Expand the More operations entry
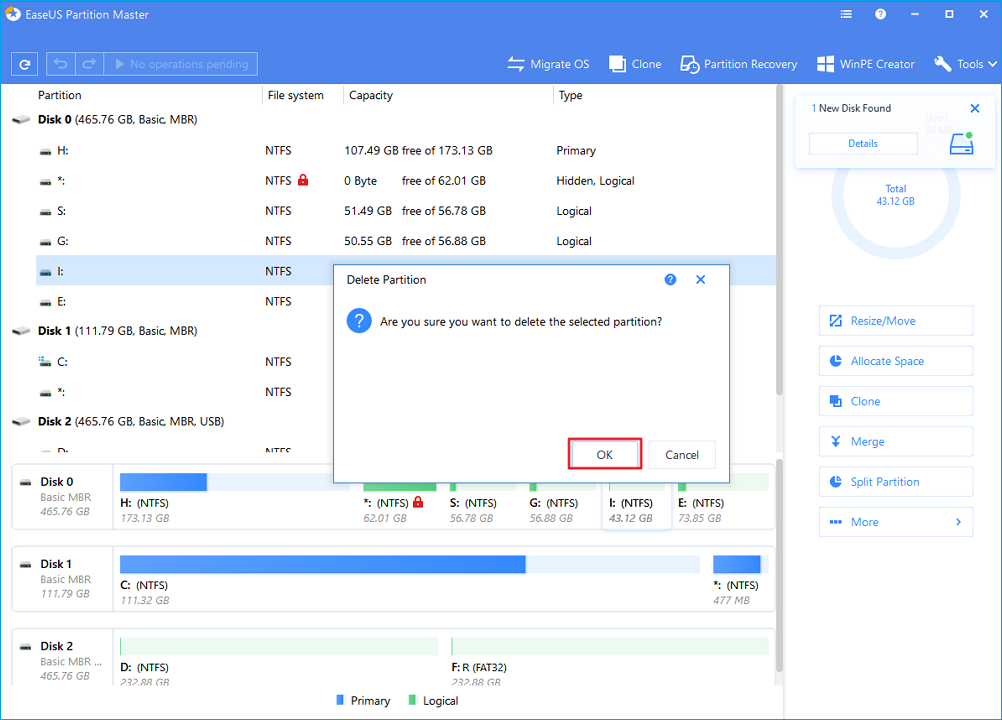This screenshot has height=720, width=1002. tap(896, 522)
